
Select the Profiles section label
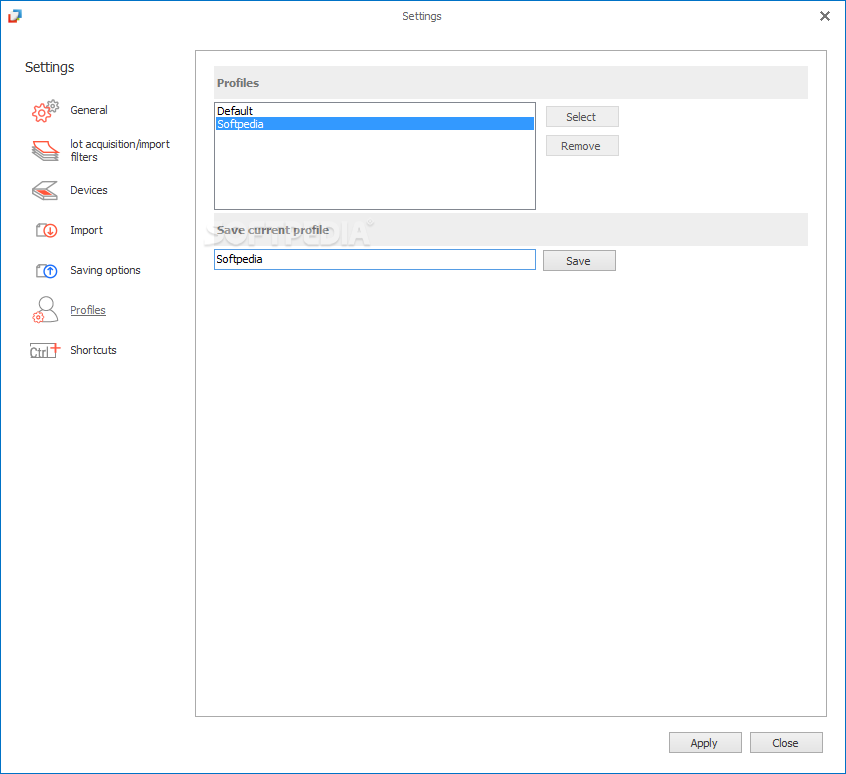[x=88, y=310]
